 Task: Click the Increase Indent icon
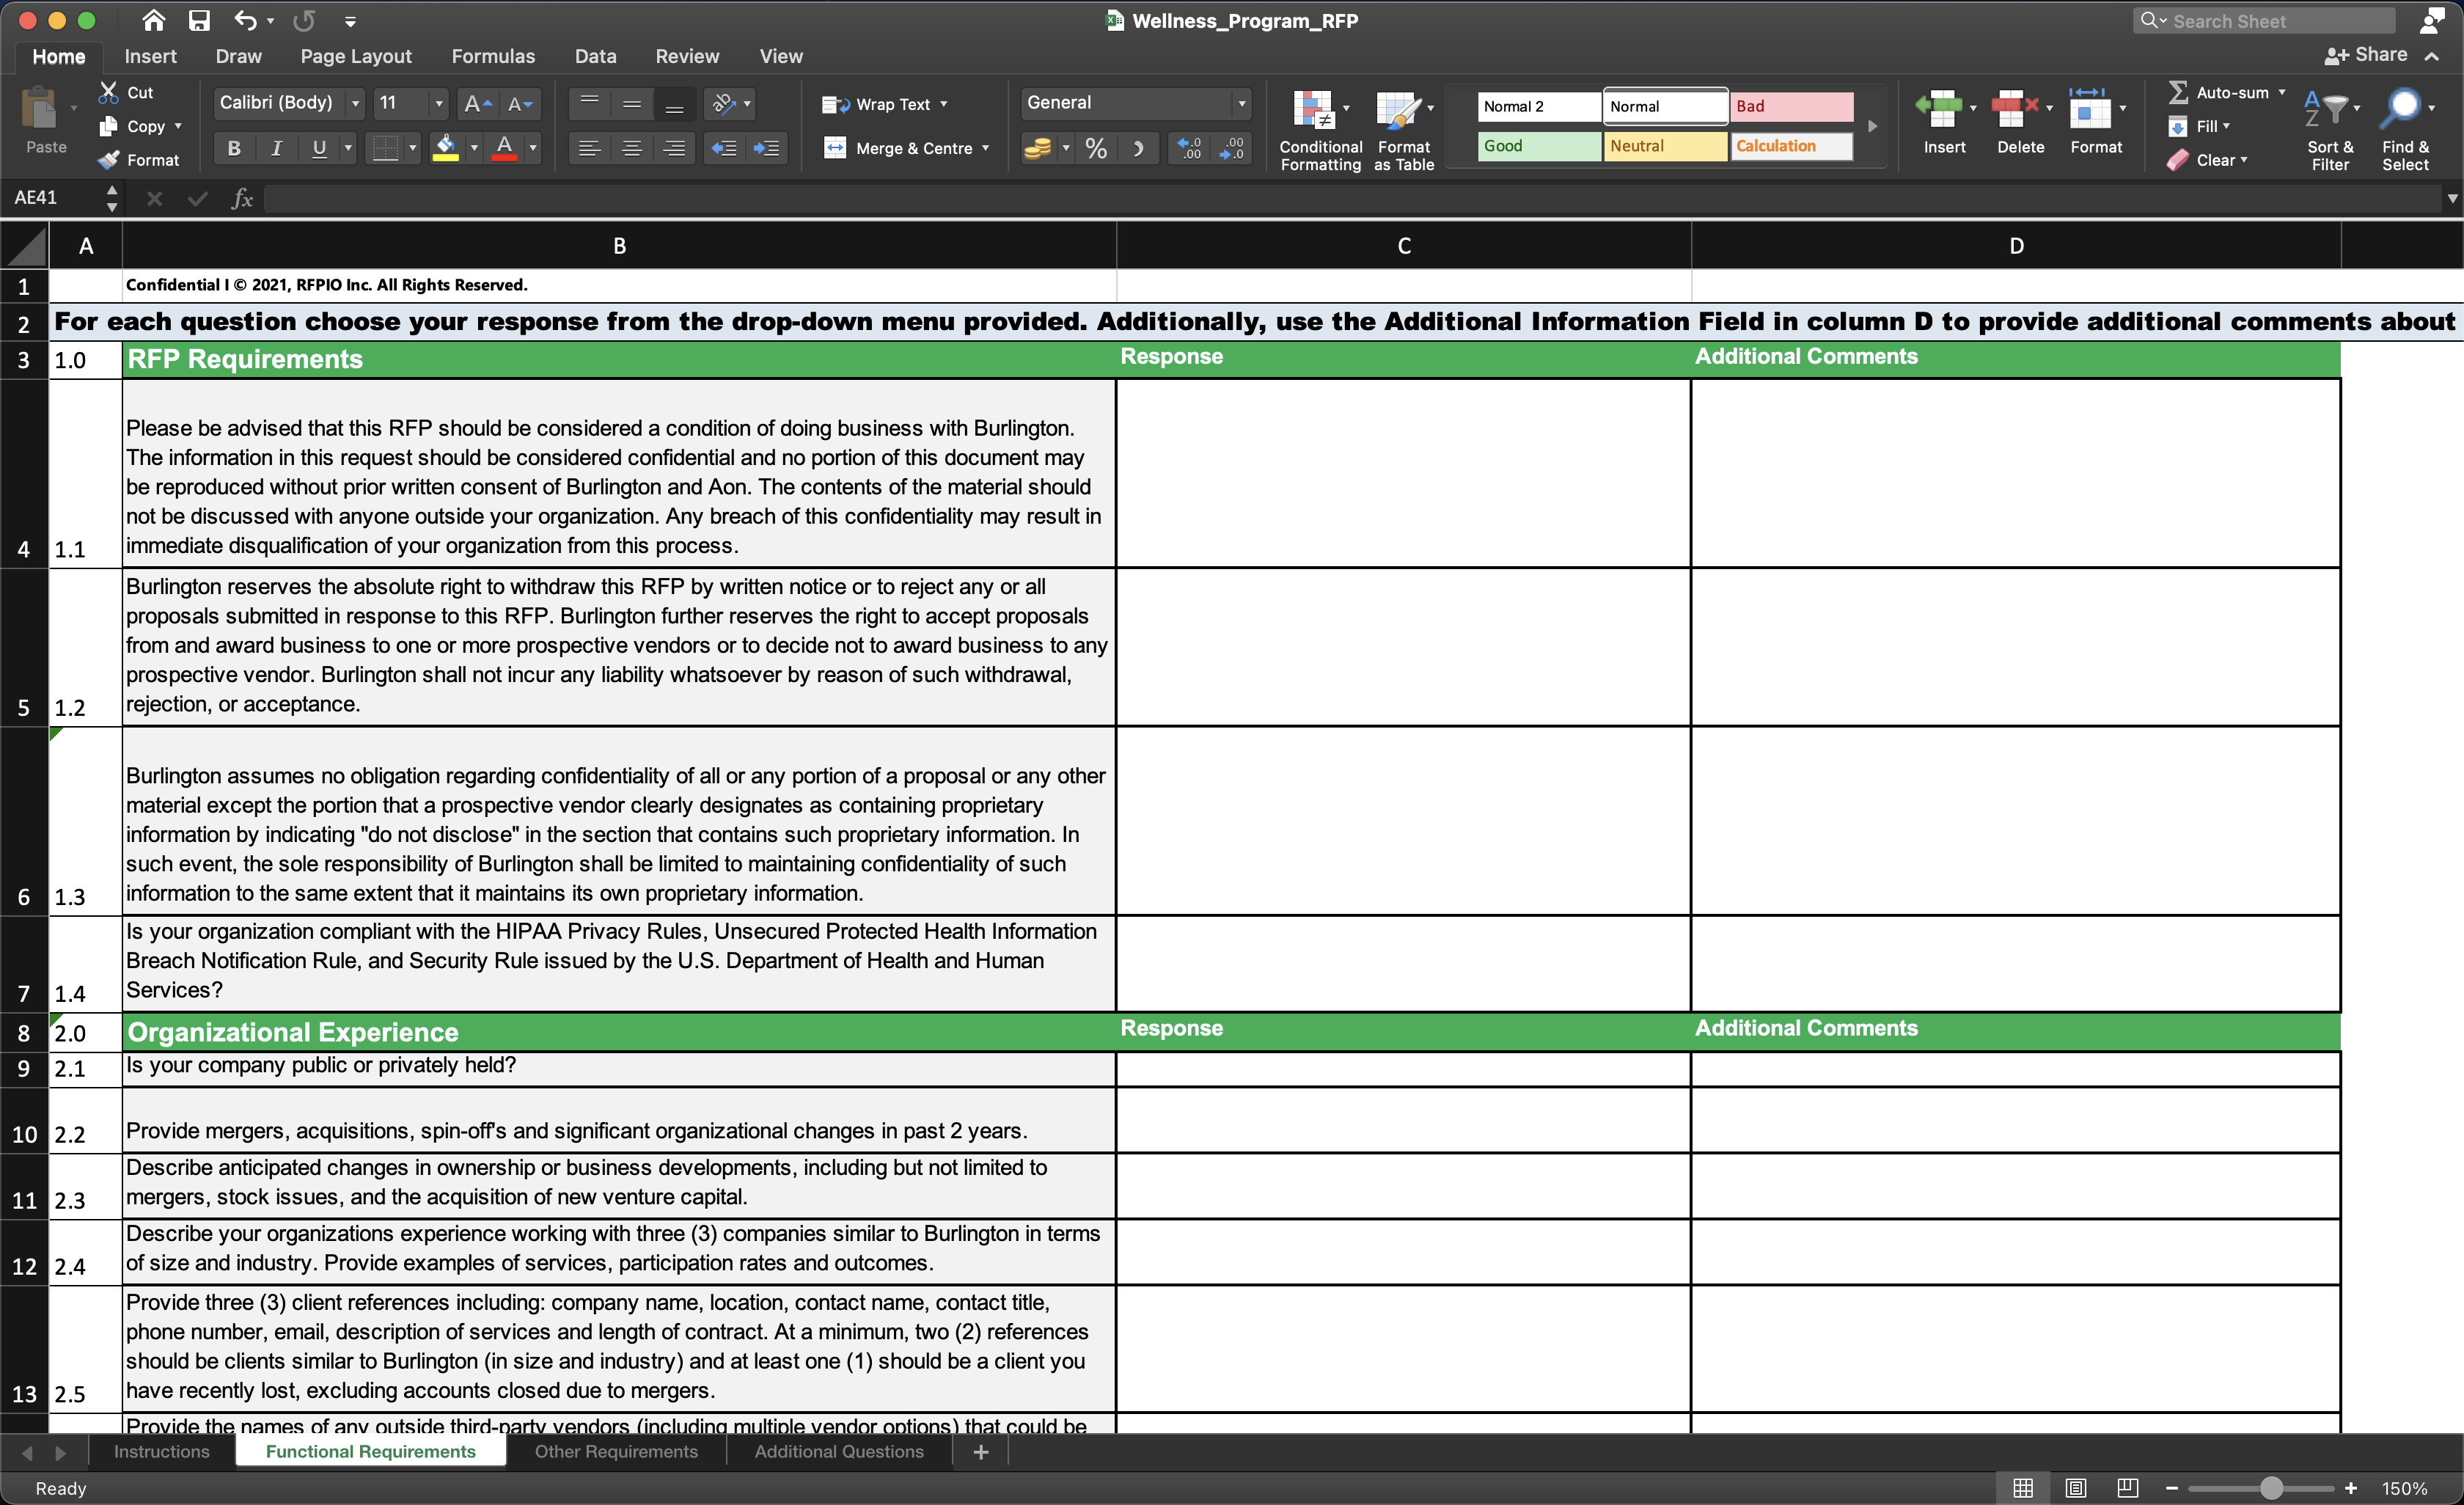(766, 149)
